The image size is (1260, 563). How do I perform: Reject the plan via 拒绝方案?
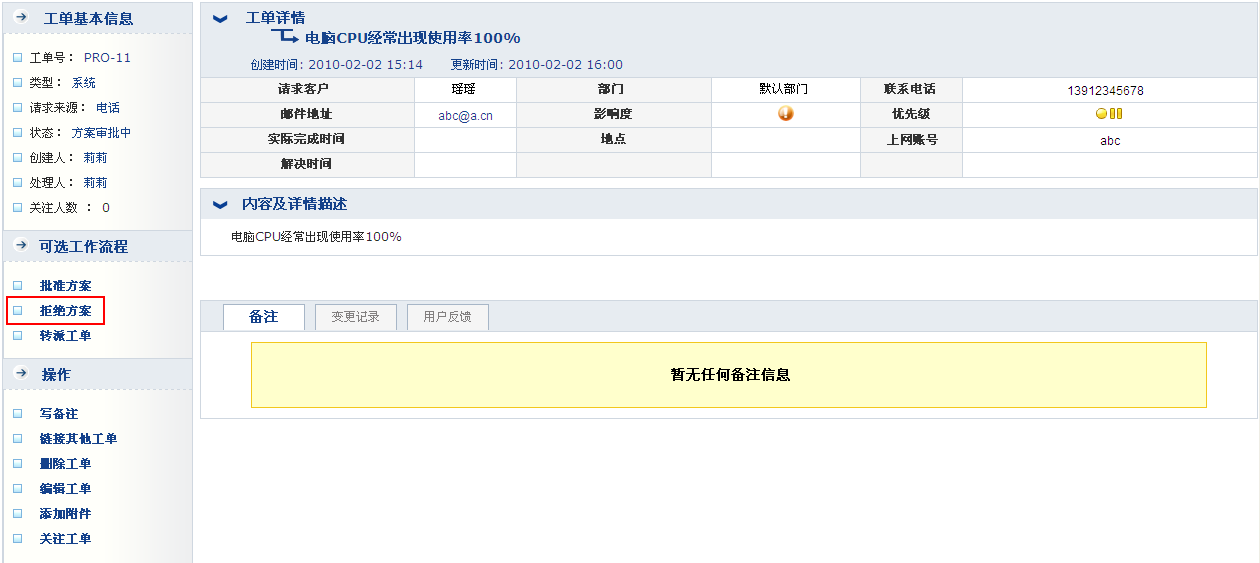(x=65, y=311)
